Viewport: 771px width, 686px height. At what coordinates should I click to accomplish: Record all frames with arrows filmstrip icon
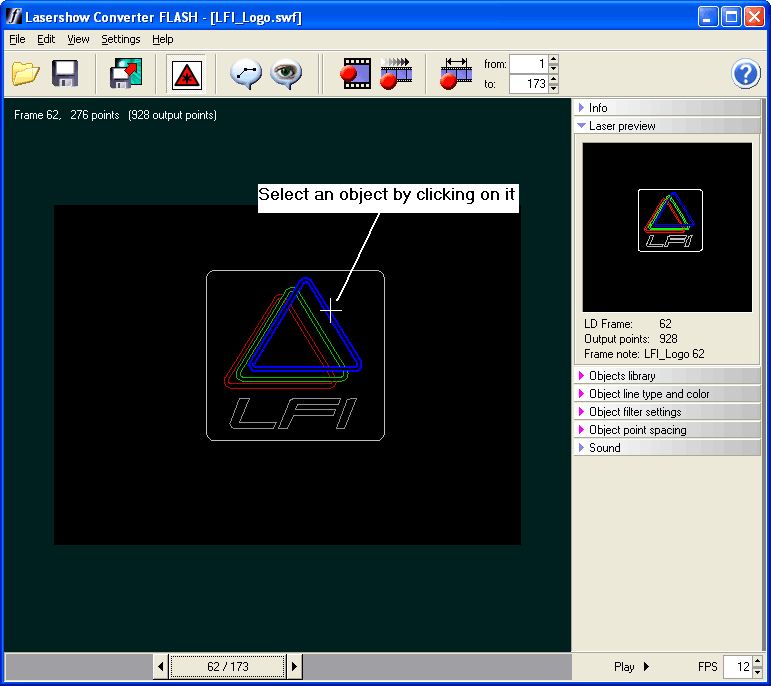tap(396, 74)
